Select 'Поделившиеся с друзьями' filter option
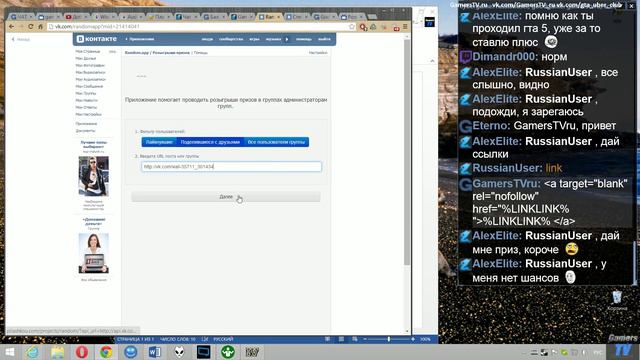640x360 pixels. coord(210,142)
